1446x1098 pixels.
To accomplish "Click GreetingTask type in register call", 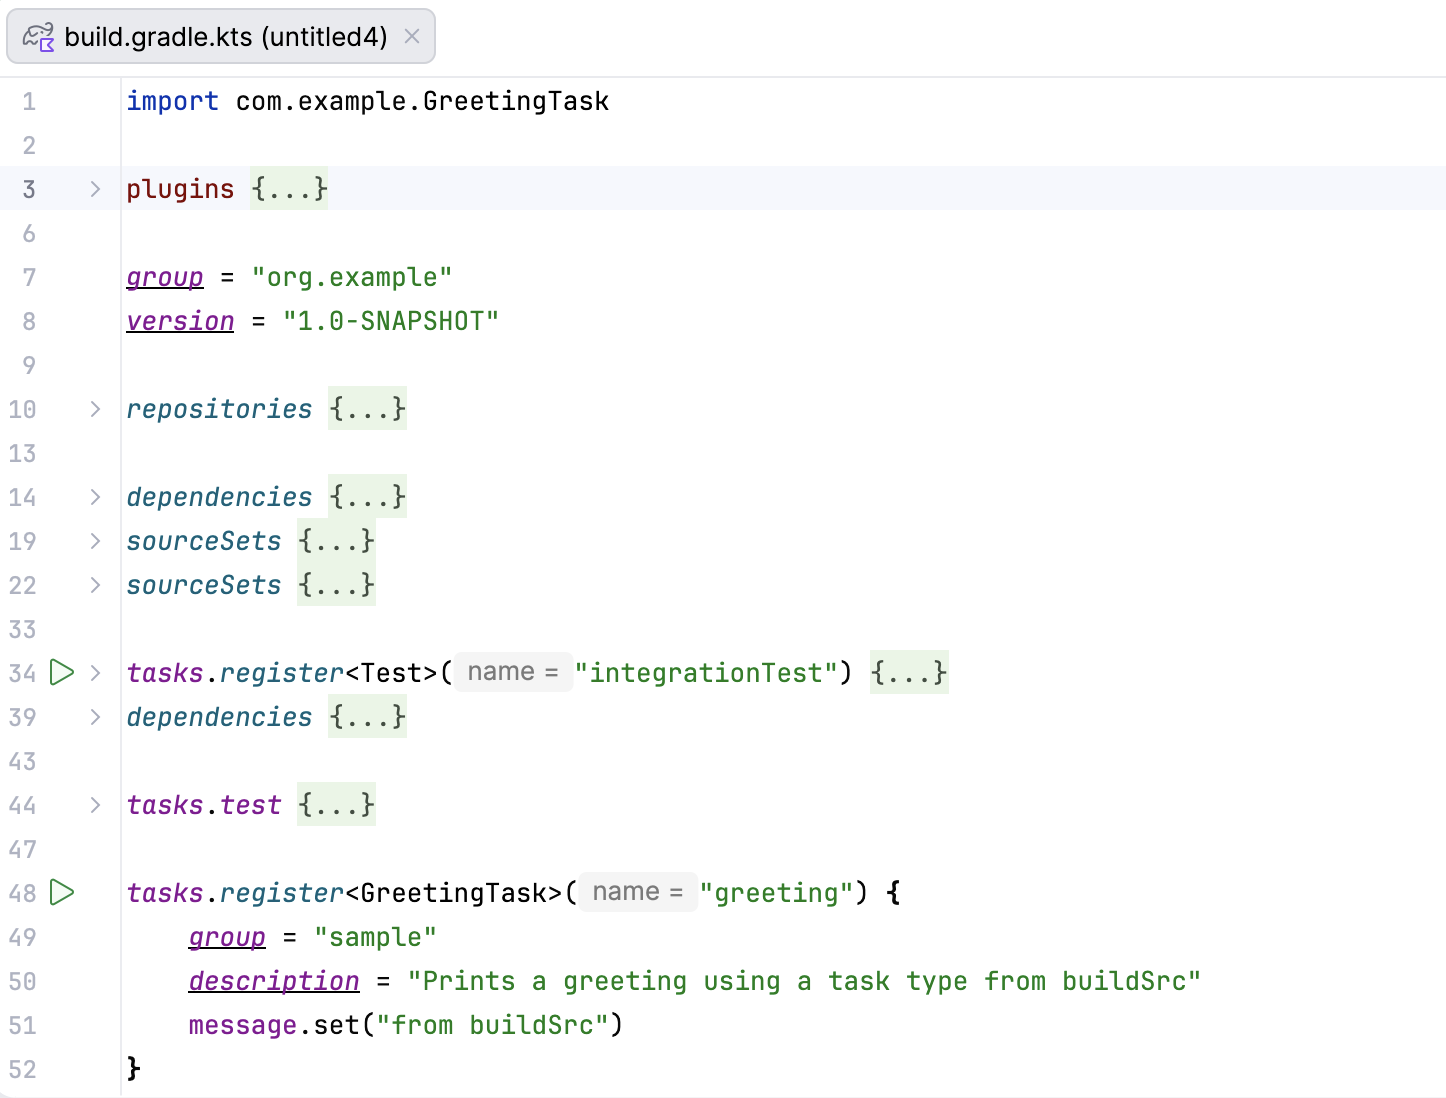I will click(x=453, y=893).
